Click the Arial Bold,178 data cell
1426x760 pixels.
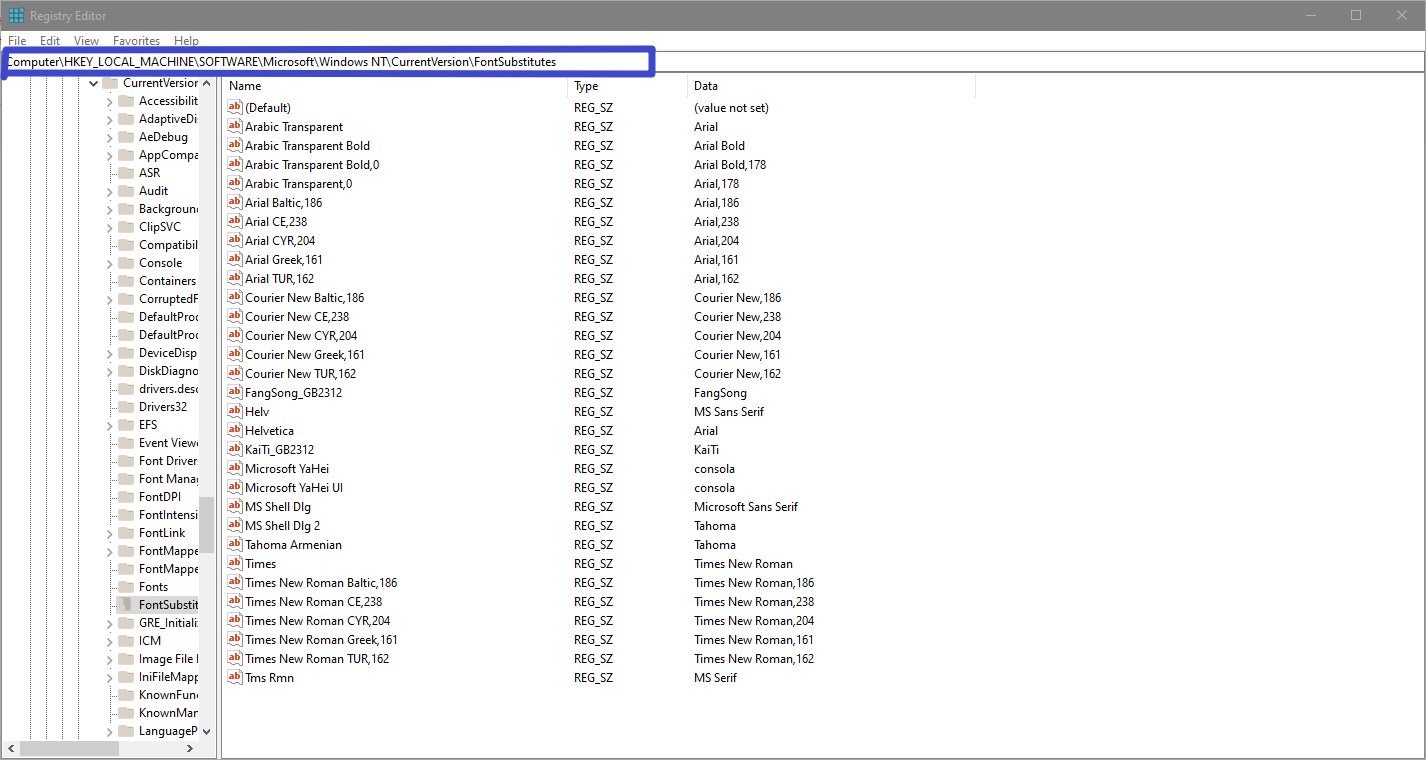click(x=730, y=164)
